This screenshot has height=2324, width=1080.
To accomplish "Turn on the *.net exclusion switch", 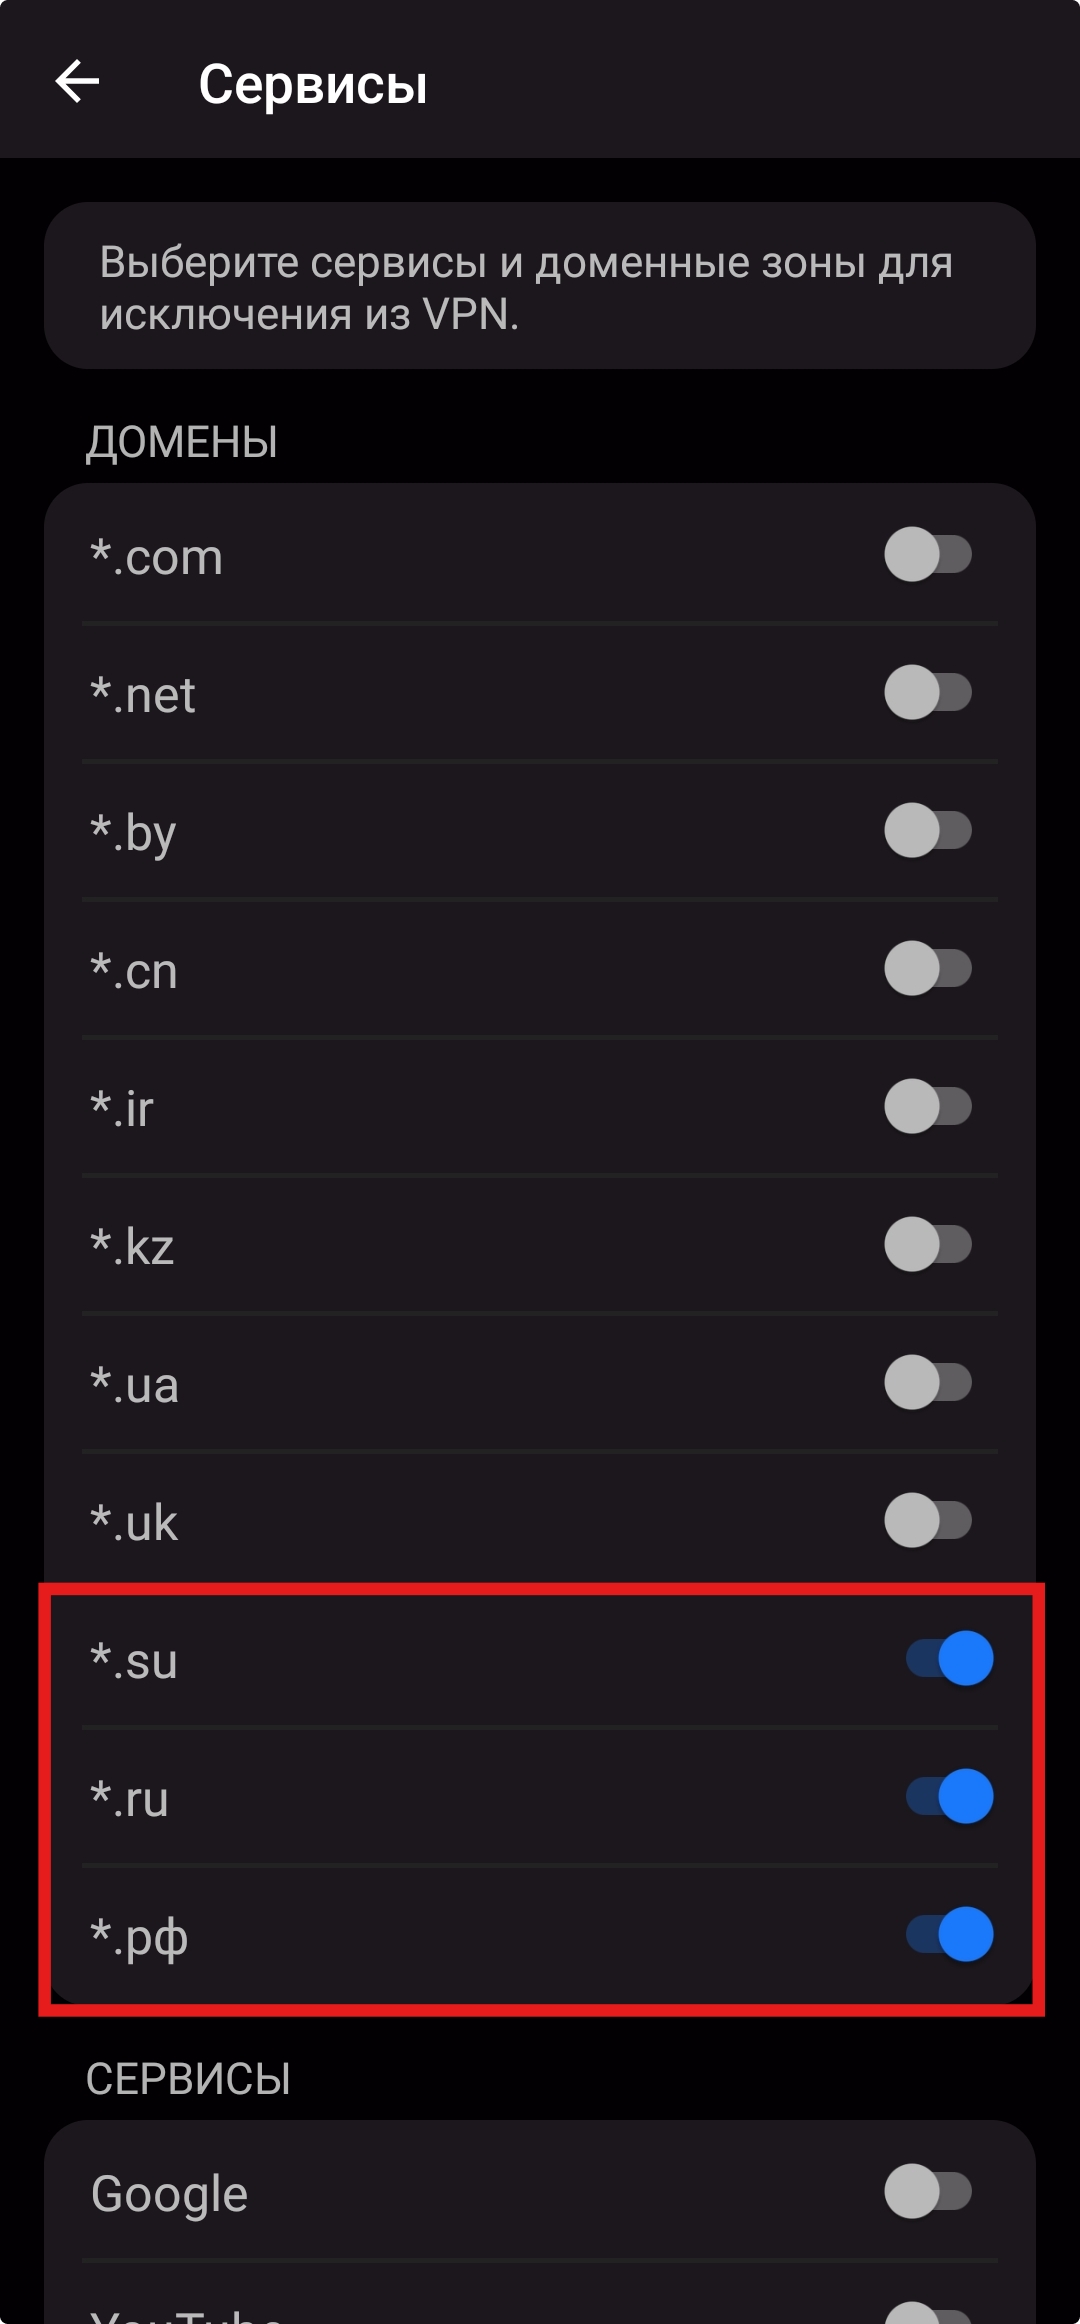I will (927, 693).
